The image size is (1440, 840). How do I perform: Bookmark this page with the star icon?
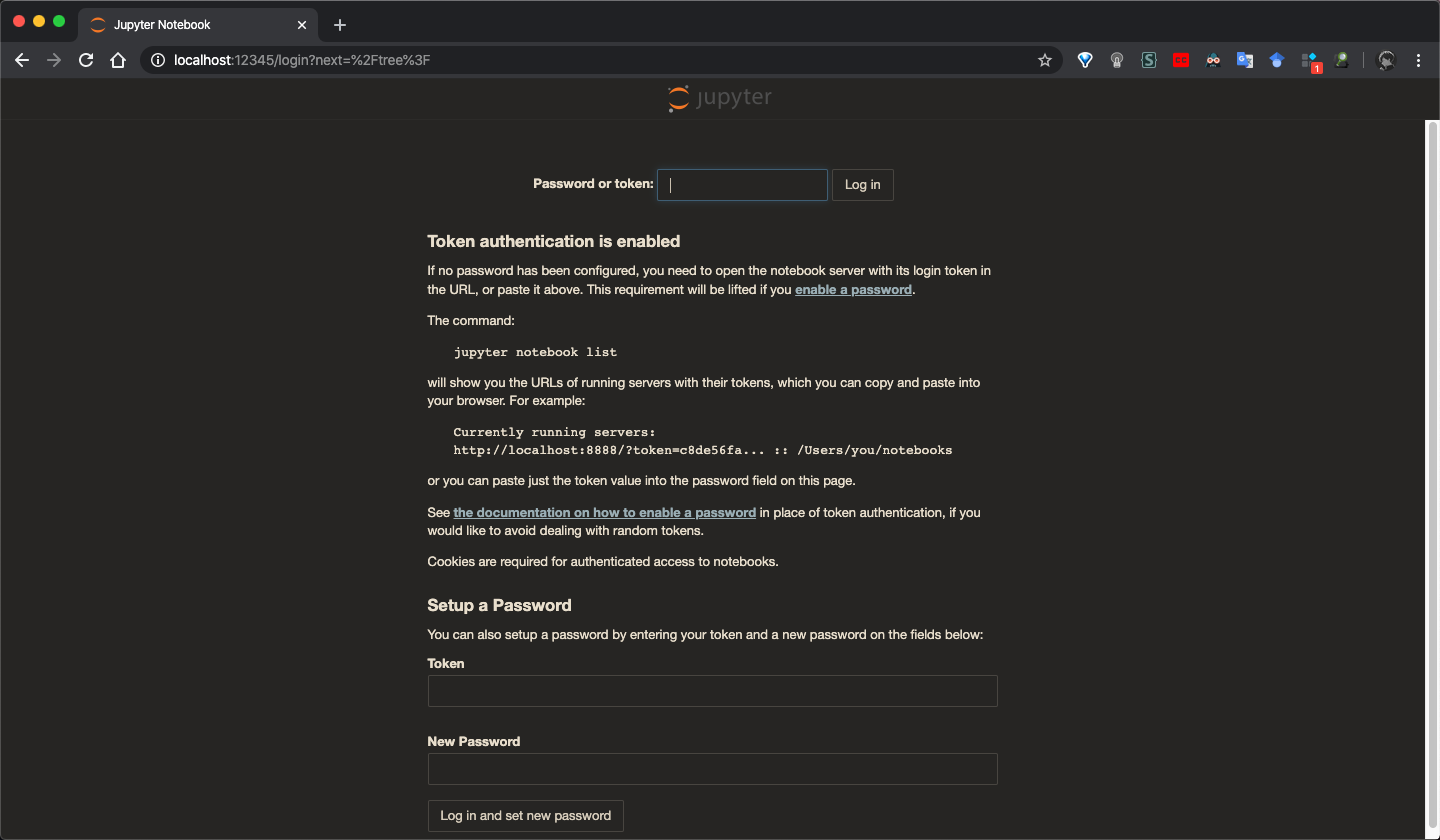1045,60
